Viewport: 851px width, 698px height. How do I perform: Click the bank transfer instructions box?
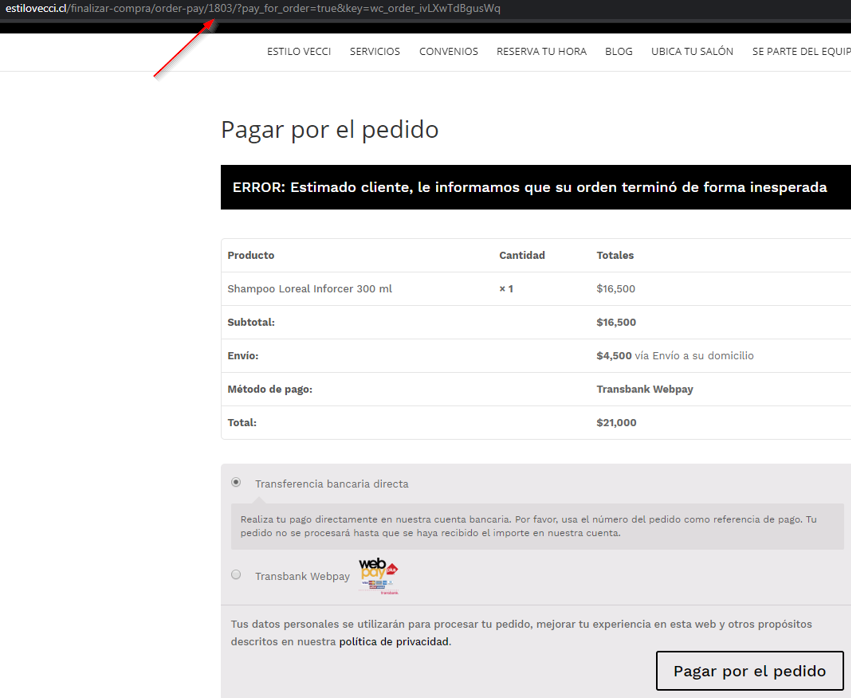point(537,526)
